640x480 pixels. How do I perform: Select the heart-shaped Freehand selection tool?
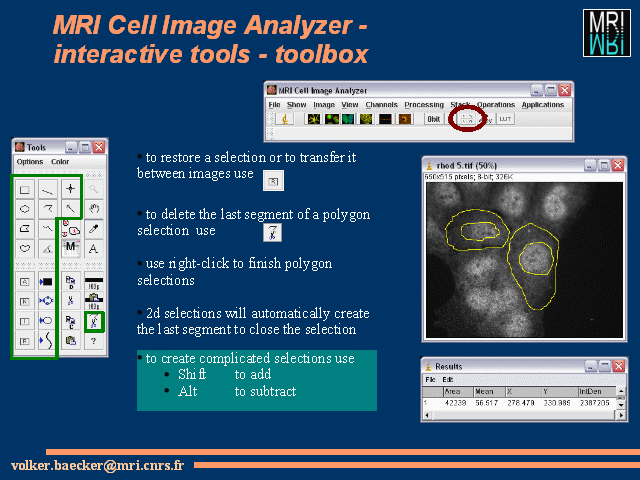25,248
